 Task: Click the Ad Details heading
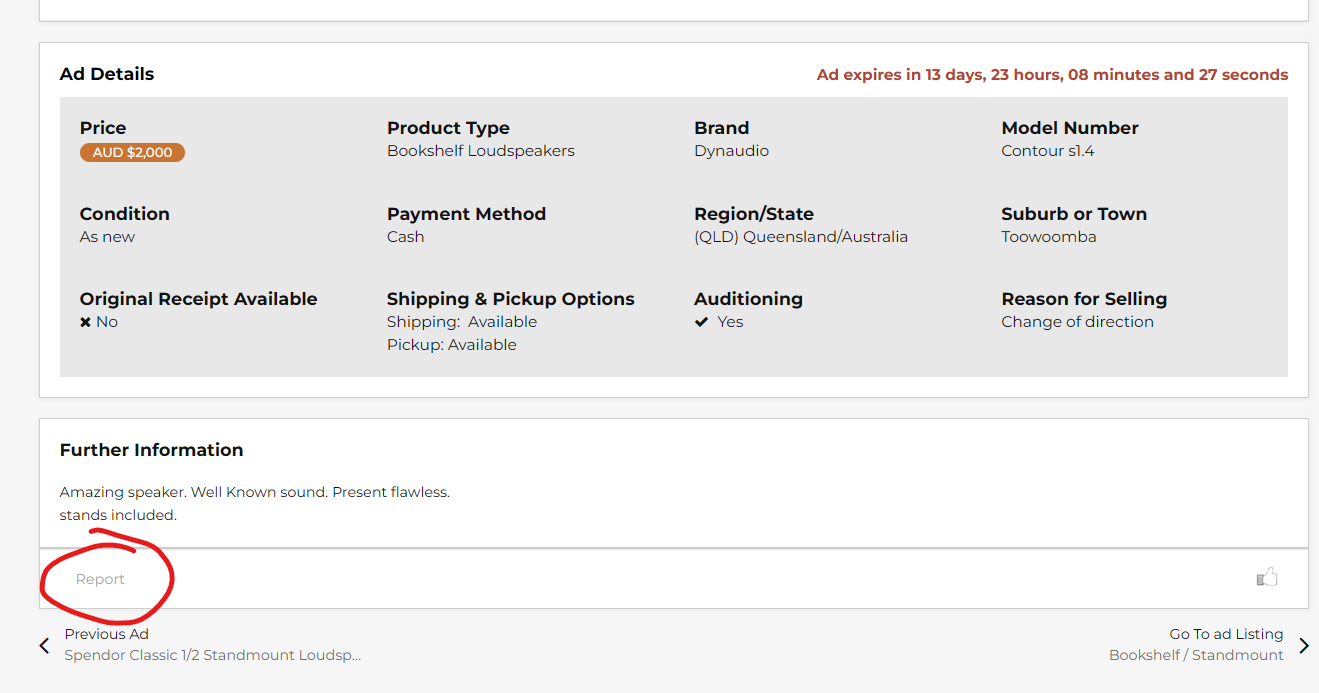point(107,74)
